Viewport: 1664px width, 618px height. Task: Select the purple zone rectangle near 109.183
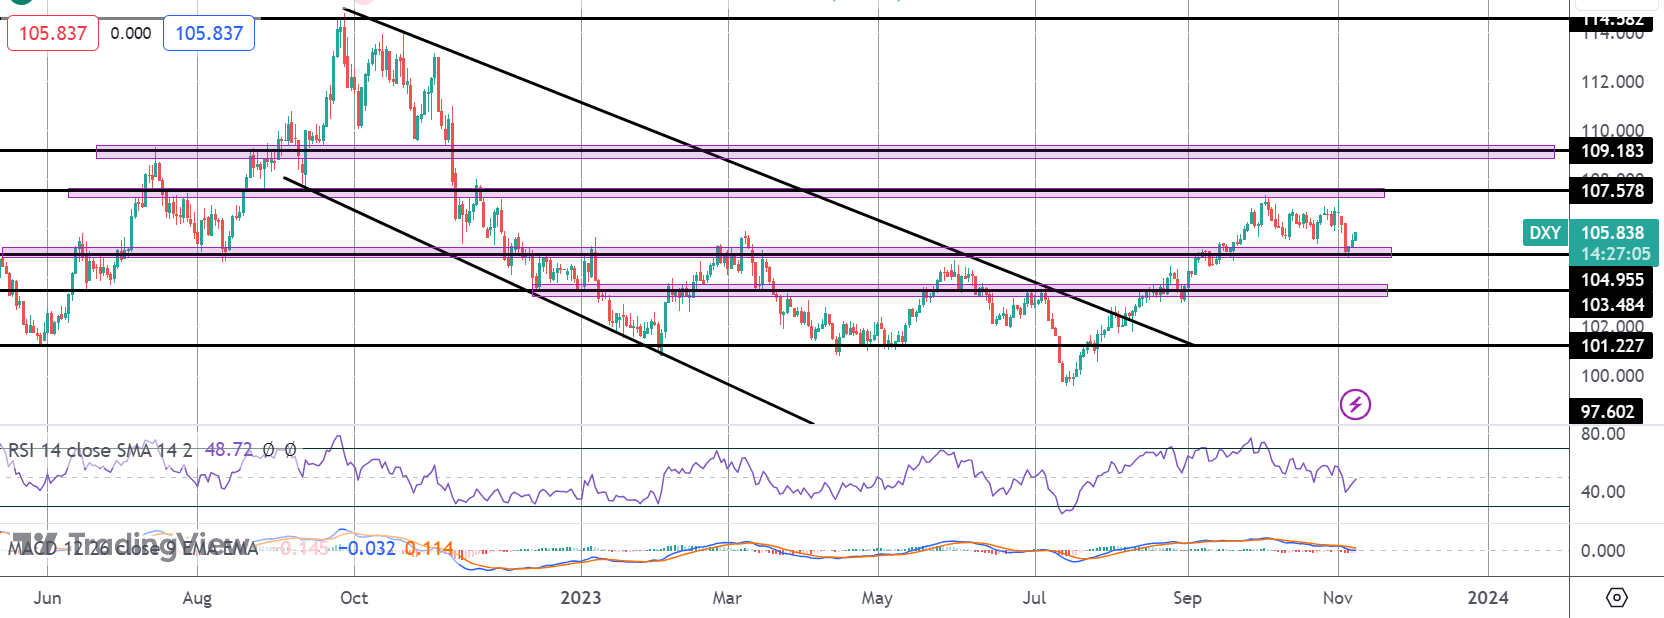[x=825, y=152]
